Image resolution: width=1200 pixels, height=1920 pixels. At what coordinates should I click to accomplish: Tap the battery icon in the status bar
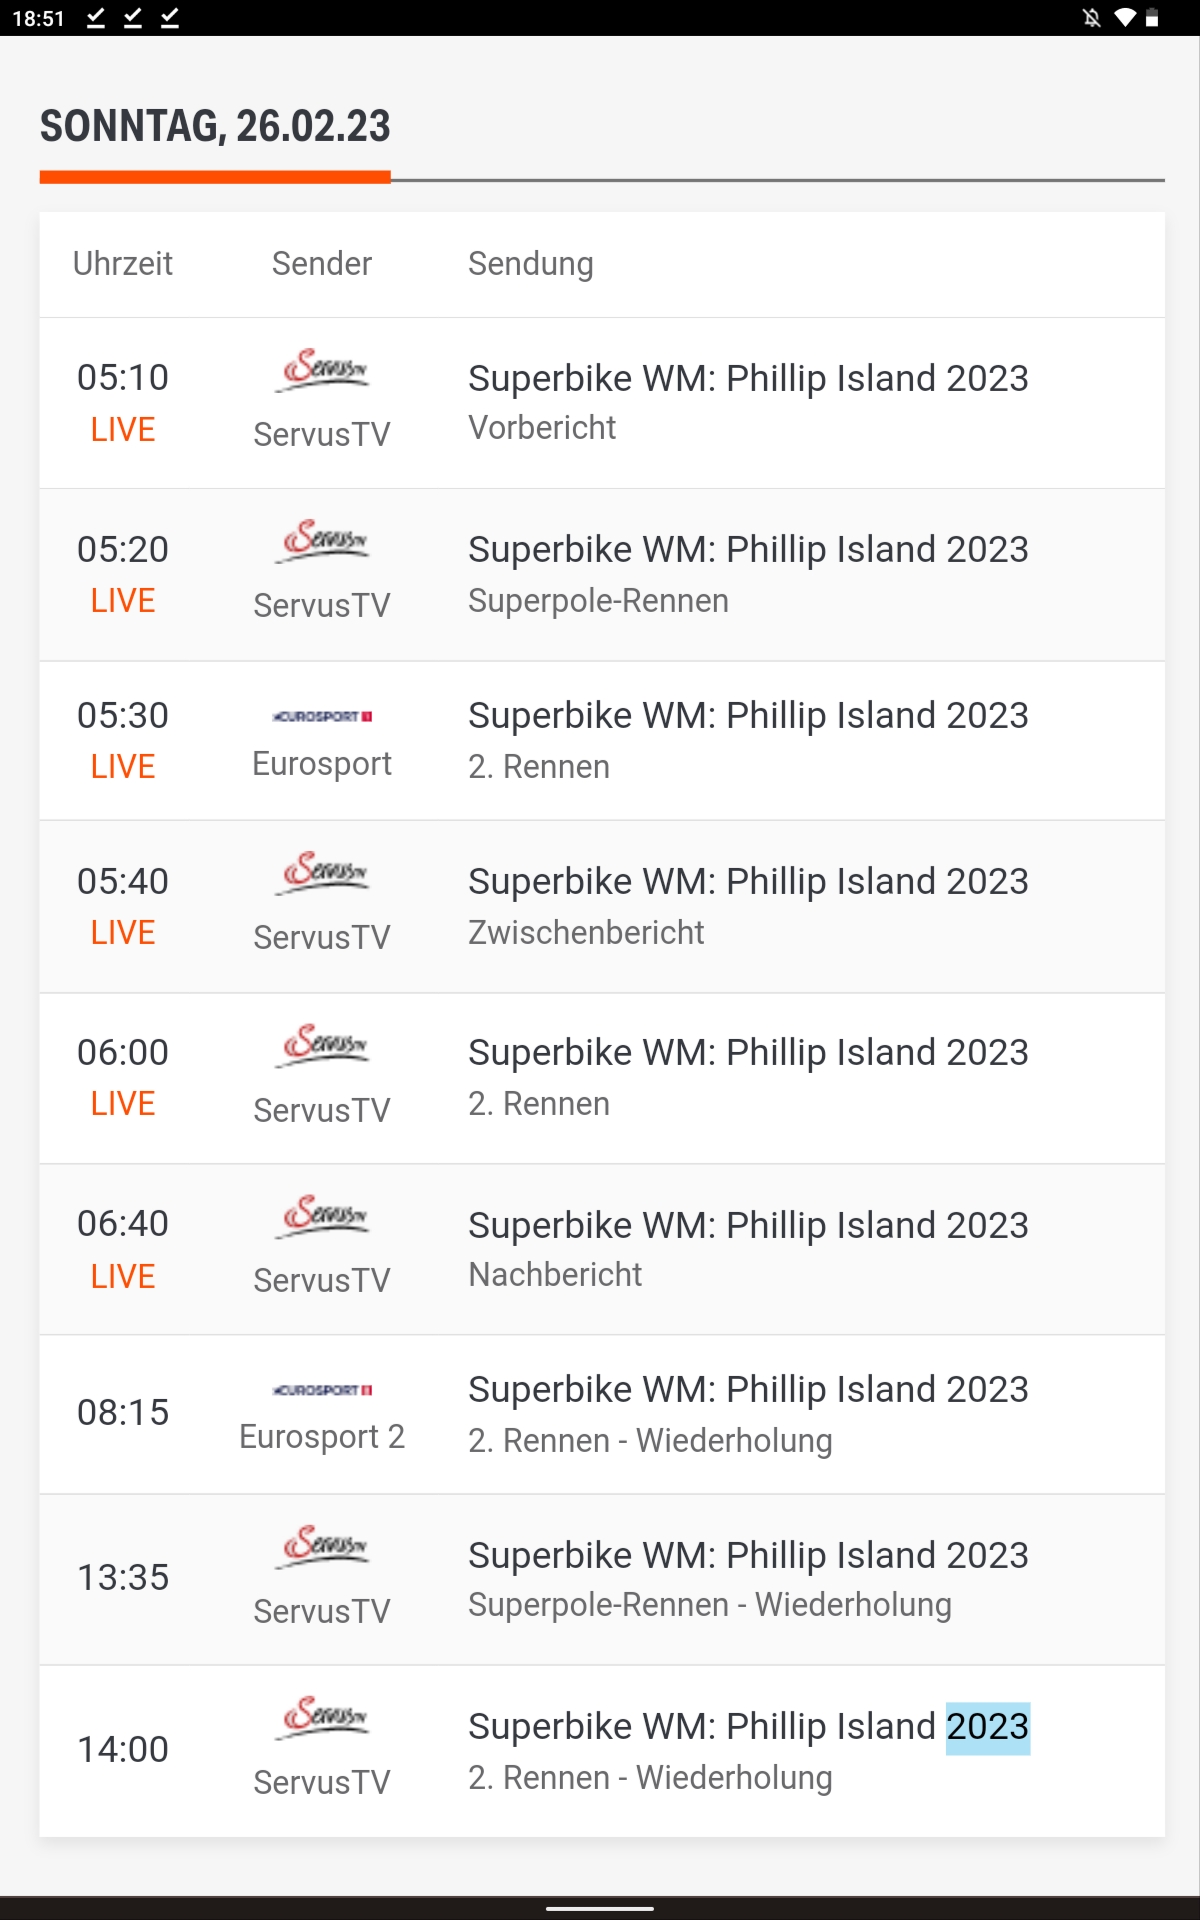point(1152,18)
